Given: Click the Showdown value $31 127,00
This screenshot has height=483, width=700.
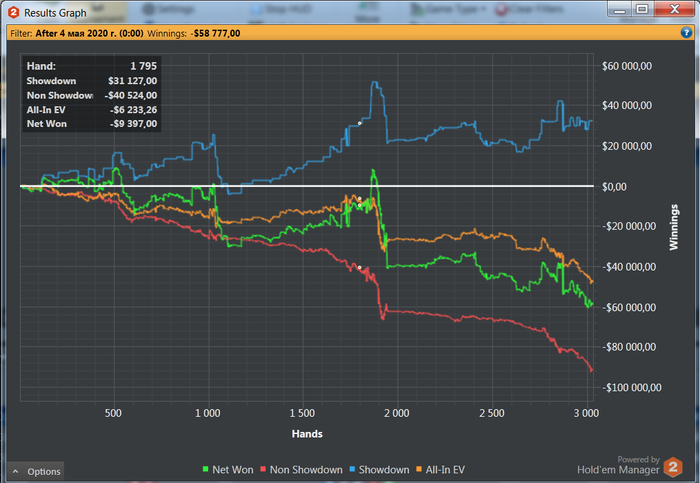Looking at the screenshot, I should point(132,81).
